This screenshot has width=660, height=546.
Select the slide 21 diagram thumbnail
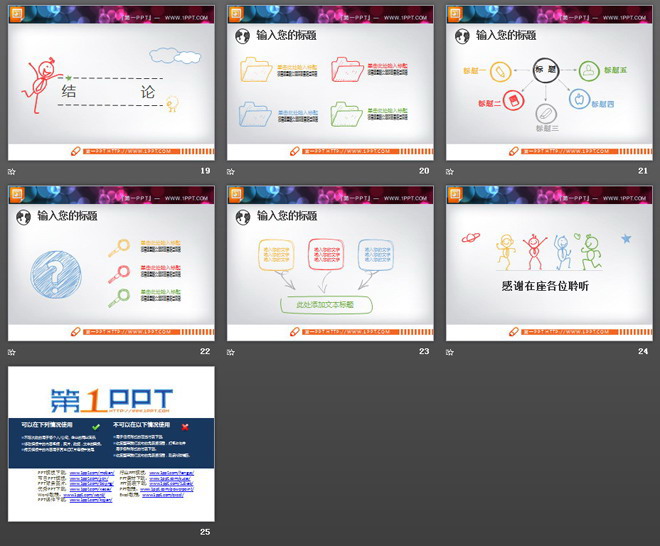(549, 83)
